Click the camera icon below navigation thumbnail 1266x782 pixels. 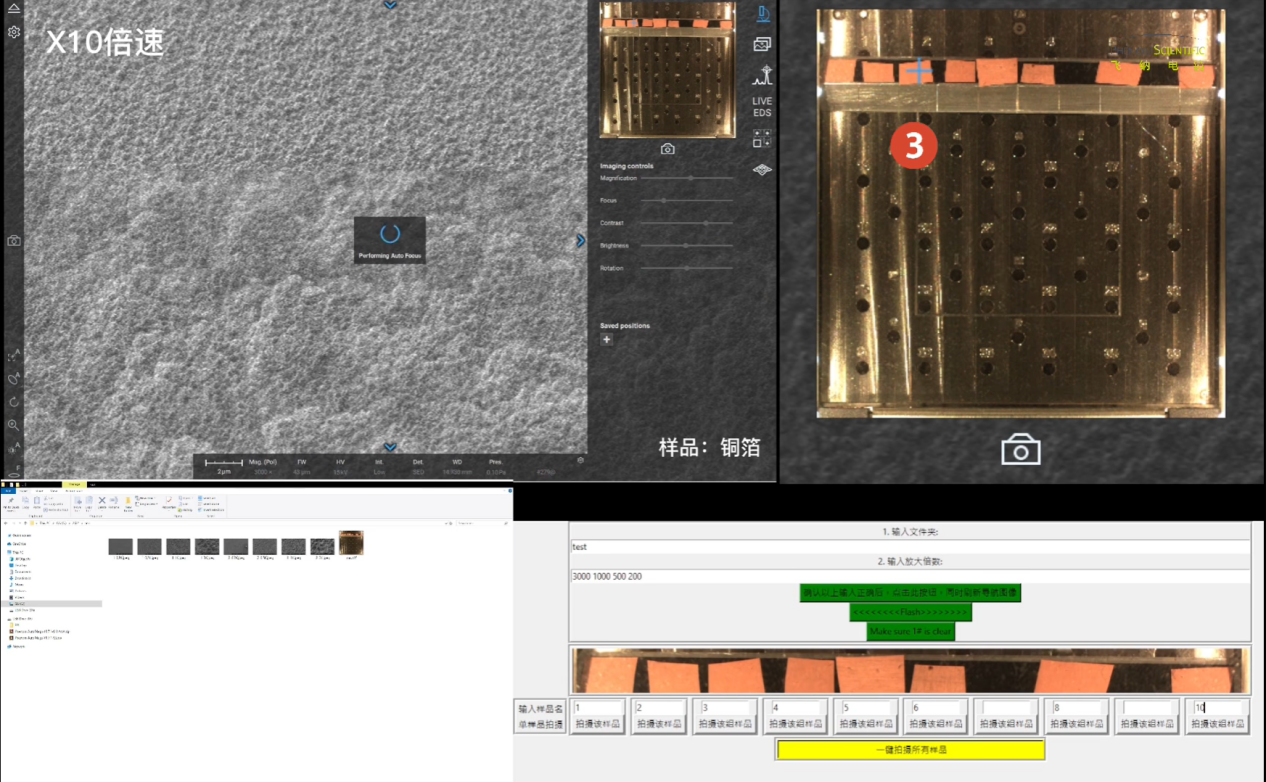coord(668,149)
